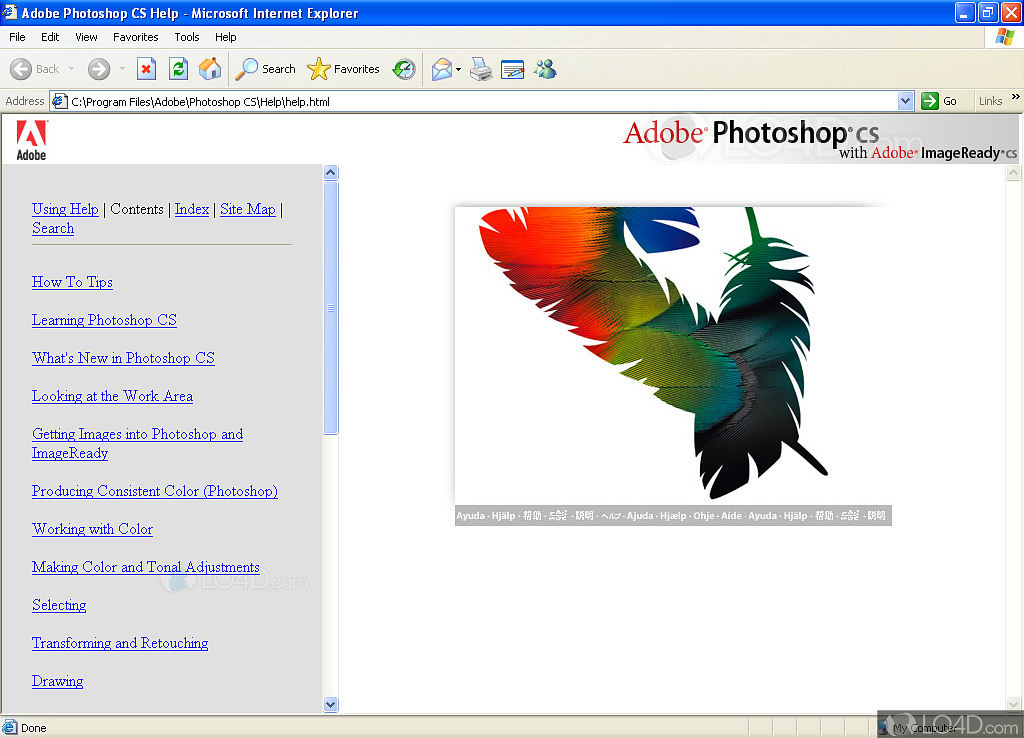
Task: Click the green Refresh page icon
Action: tap(178, 69)
